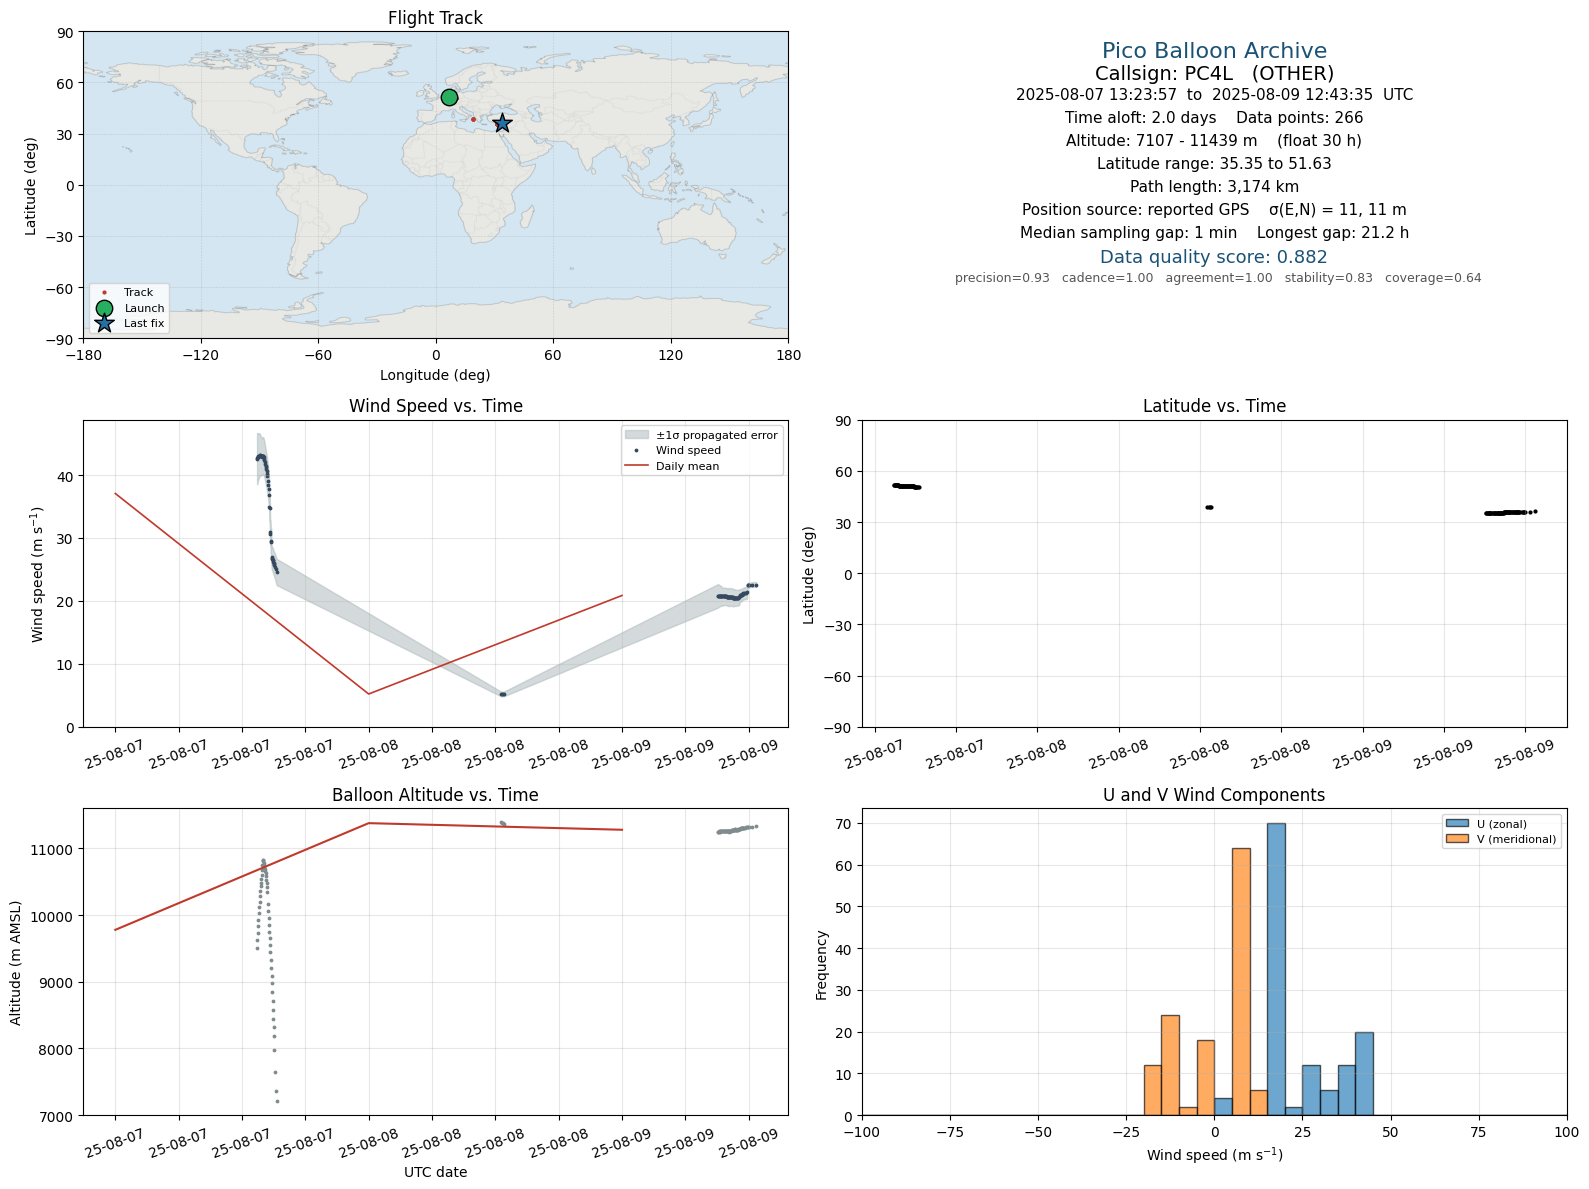Select the Path length: 3,174 km text
1589x1189 pixels.
[x=1214, y=187]
